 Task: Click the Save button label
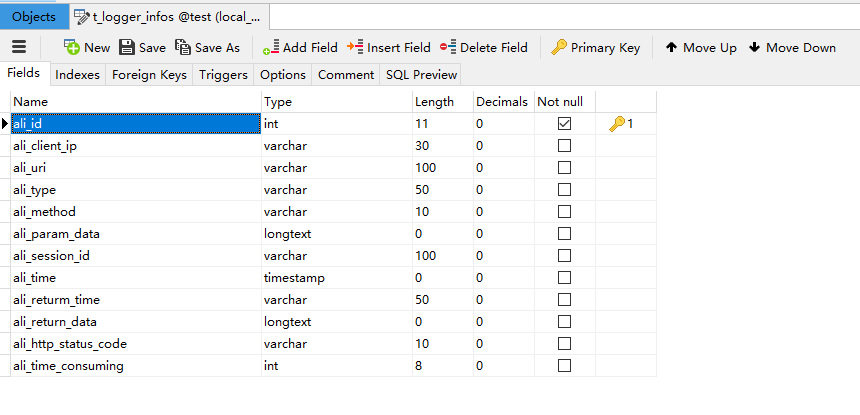click(x=152, y=48)
